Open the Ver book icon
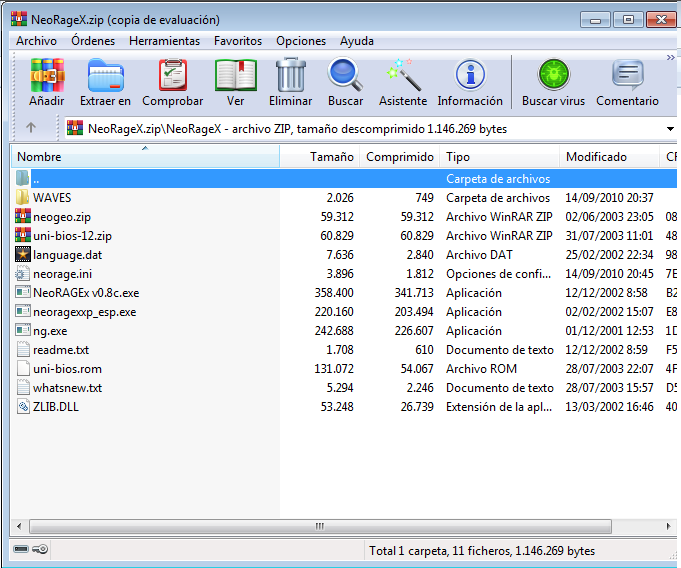This screenshot has width=681, height=568. pyautogui.click(x=236, y=75)
